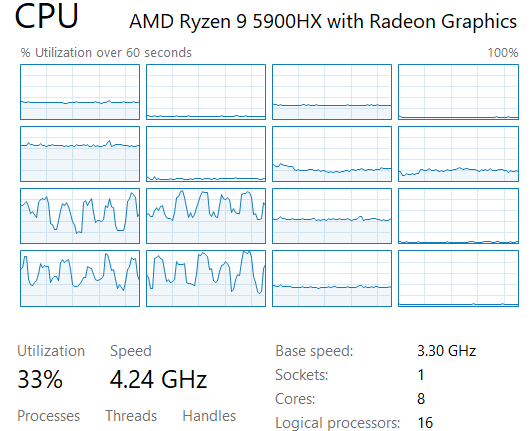
Task: Click the Threads label
Action: pos(131,416)
